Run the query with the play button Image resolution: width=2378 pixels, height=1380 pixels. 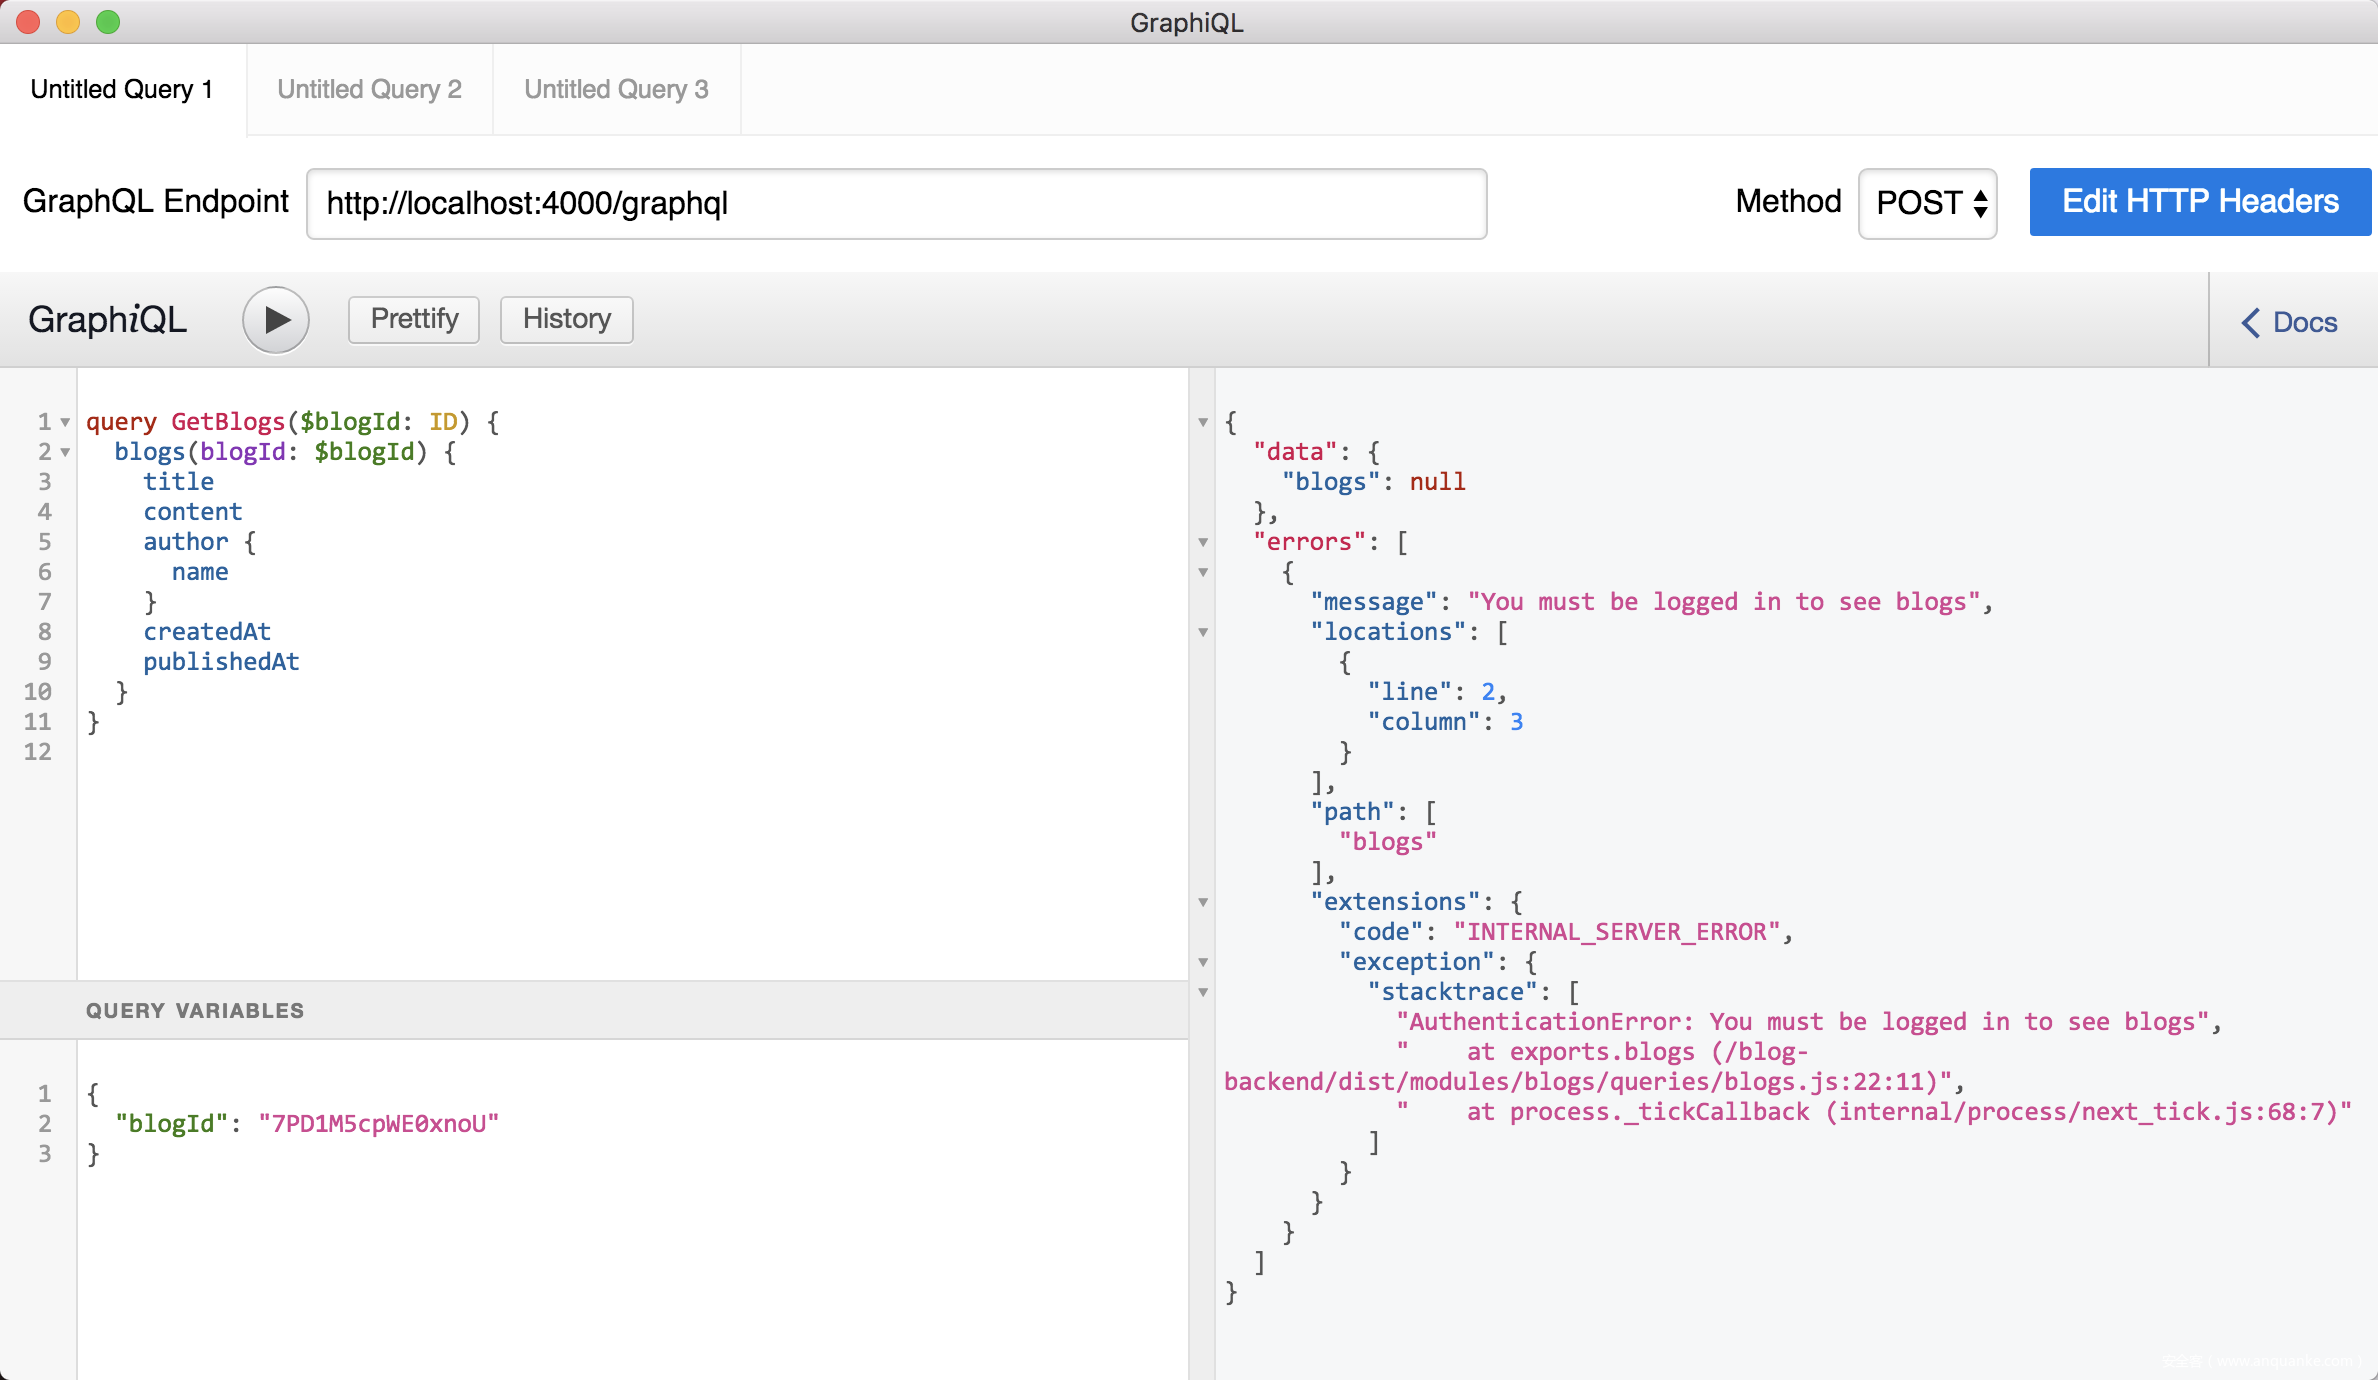275,320
